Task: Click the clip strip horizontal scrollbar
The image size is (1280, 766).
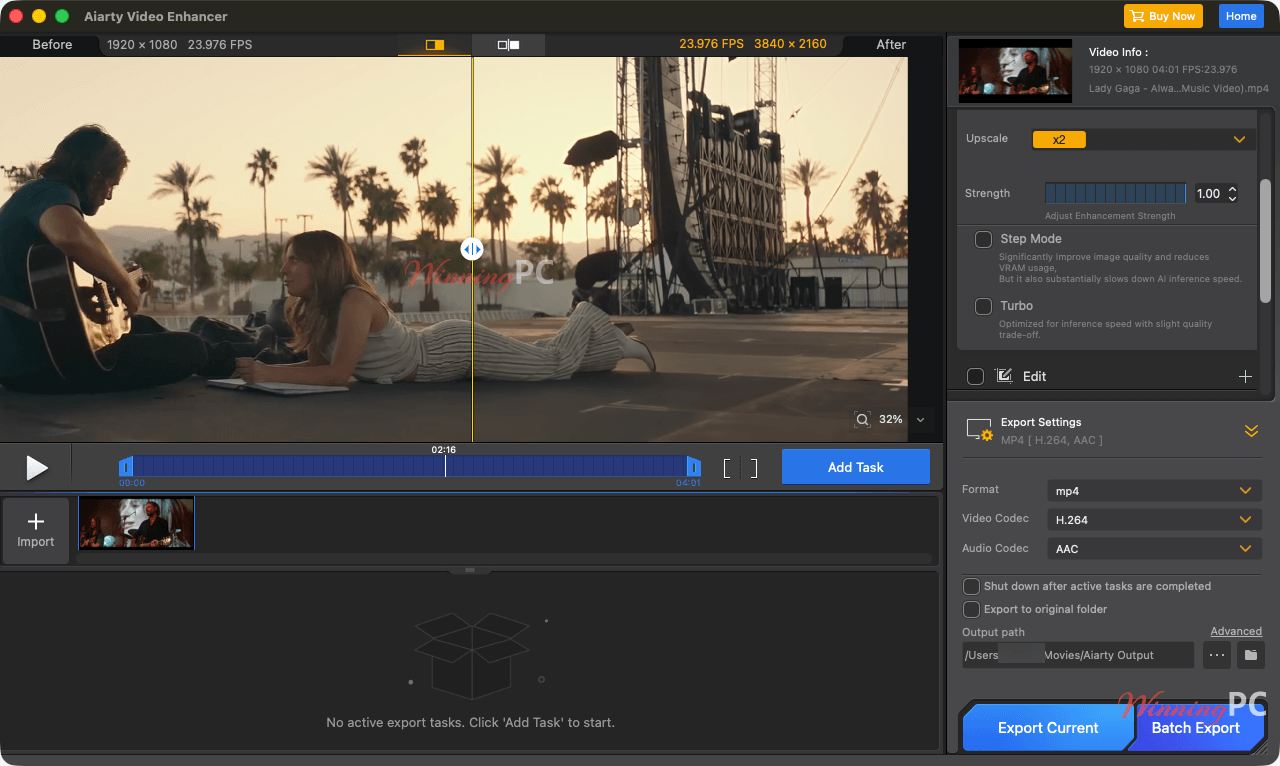Action: point(504,558)
